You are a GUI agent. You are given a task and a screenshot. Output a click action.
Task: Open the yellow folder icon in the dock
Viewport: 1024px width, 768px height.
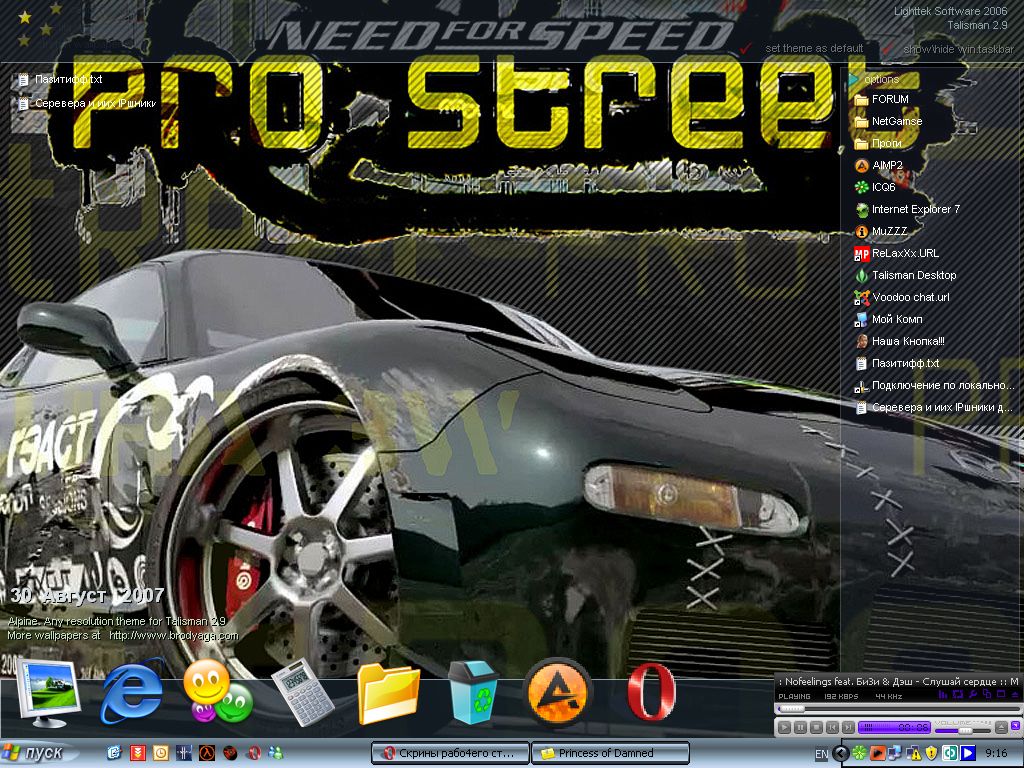tap(389, 694)
